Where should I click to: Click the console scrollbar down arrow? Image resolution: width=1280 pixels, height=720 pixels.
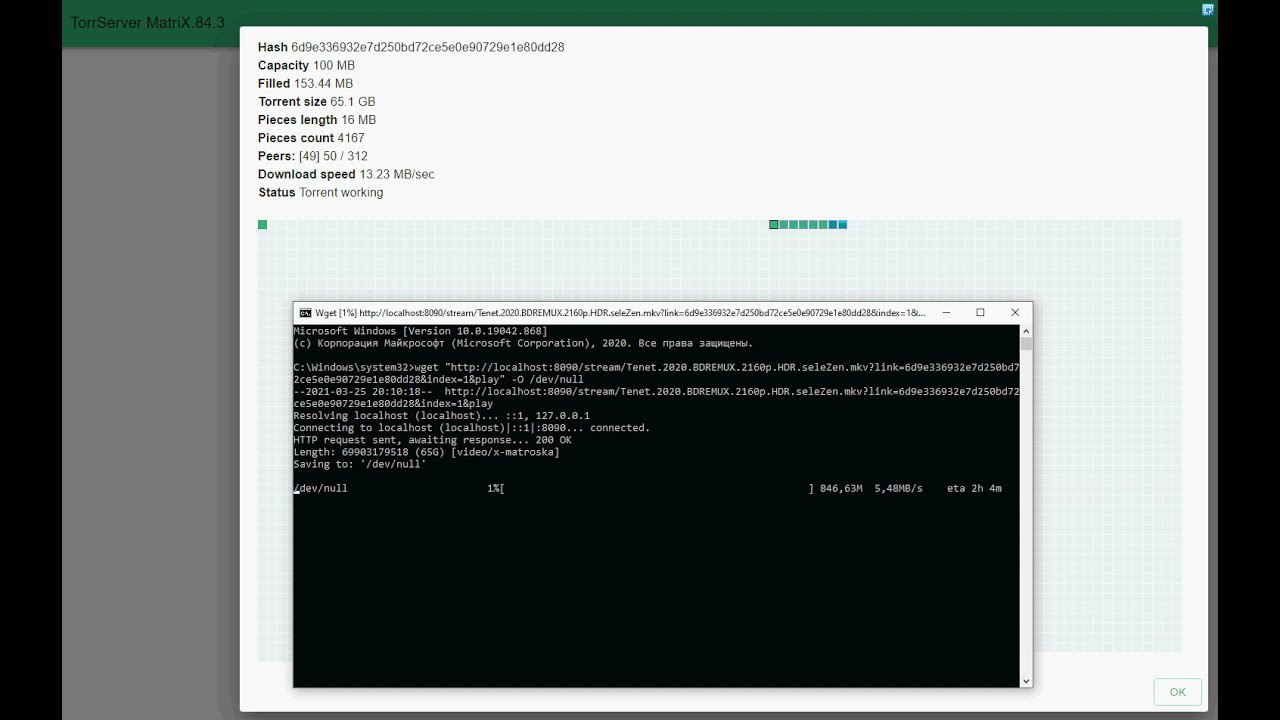(1025, 681)
